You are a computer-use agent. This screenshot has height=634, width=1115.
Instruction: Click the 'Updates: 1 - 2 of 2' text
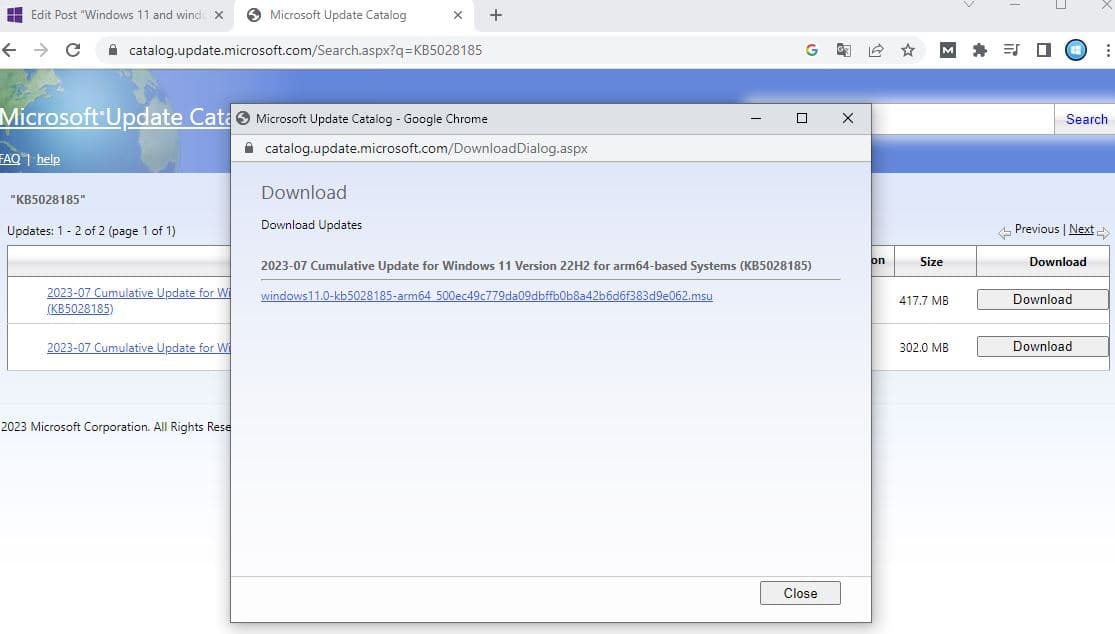pyautogui.click(x=91, y=231)
